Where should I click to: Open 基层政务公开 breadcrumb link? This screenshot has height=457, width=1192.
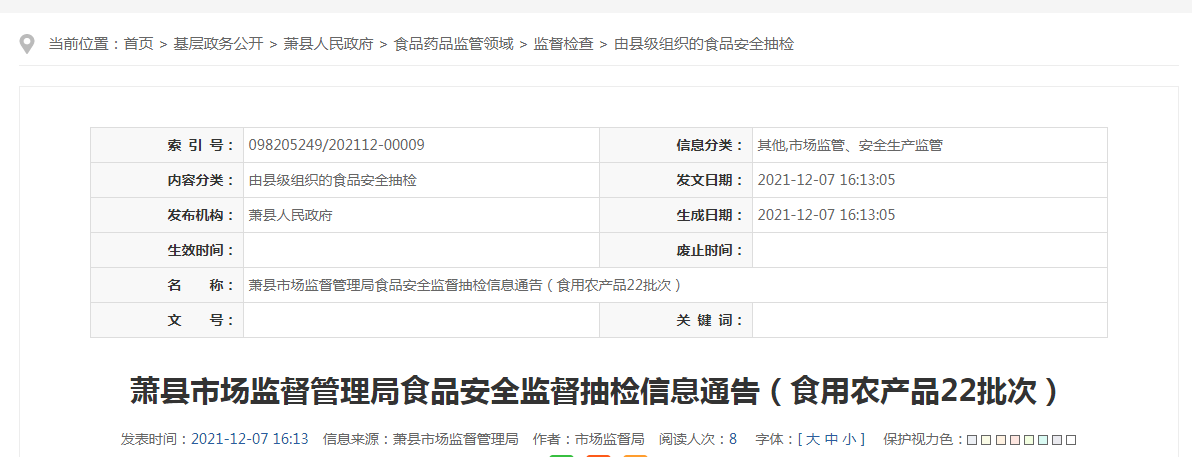click(x=218, y=44)
